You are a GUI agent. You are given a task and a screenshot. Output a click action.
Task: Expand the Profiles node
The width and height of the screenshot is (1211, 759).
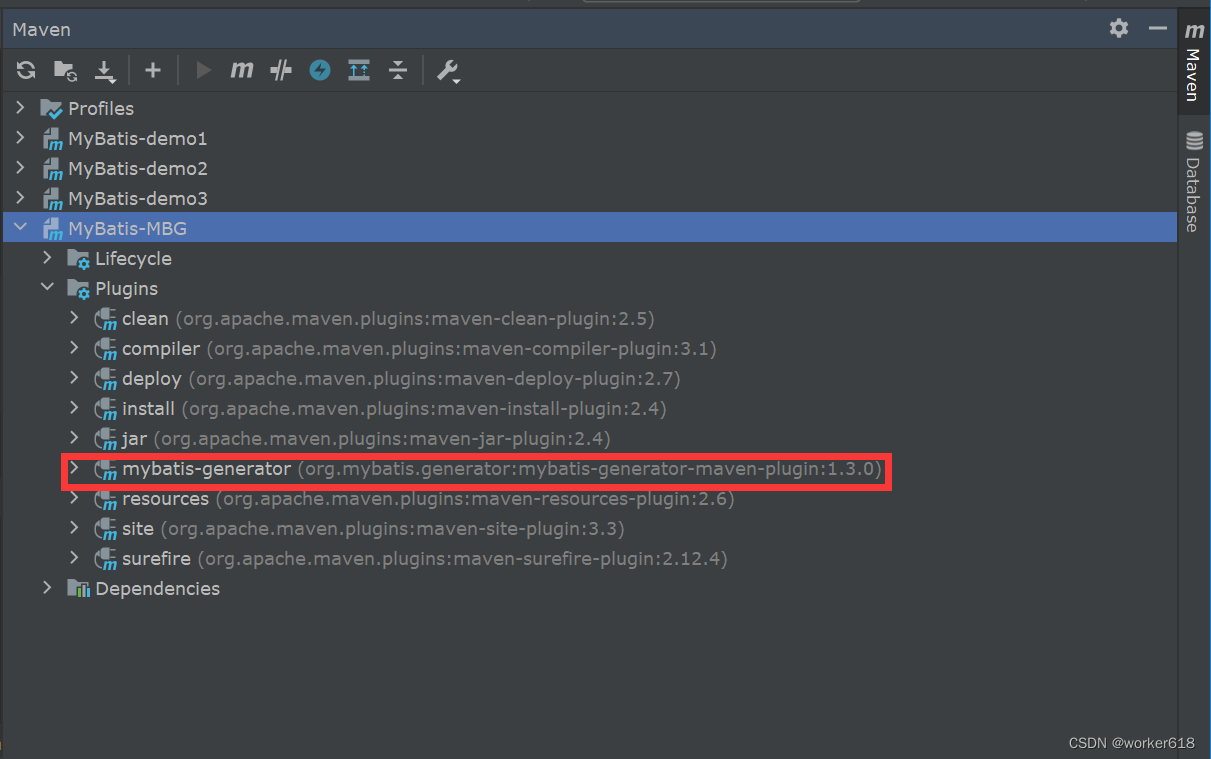(20, 108)
